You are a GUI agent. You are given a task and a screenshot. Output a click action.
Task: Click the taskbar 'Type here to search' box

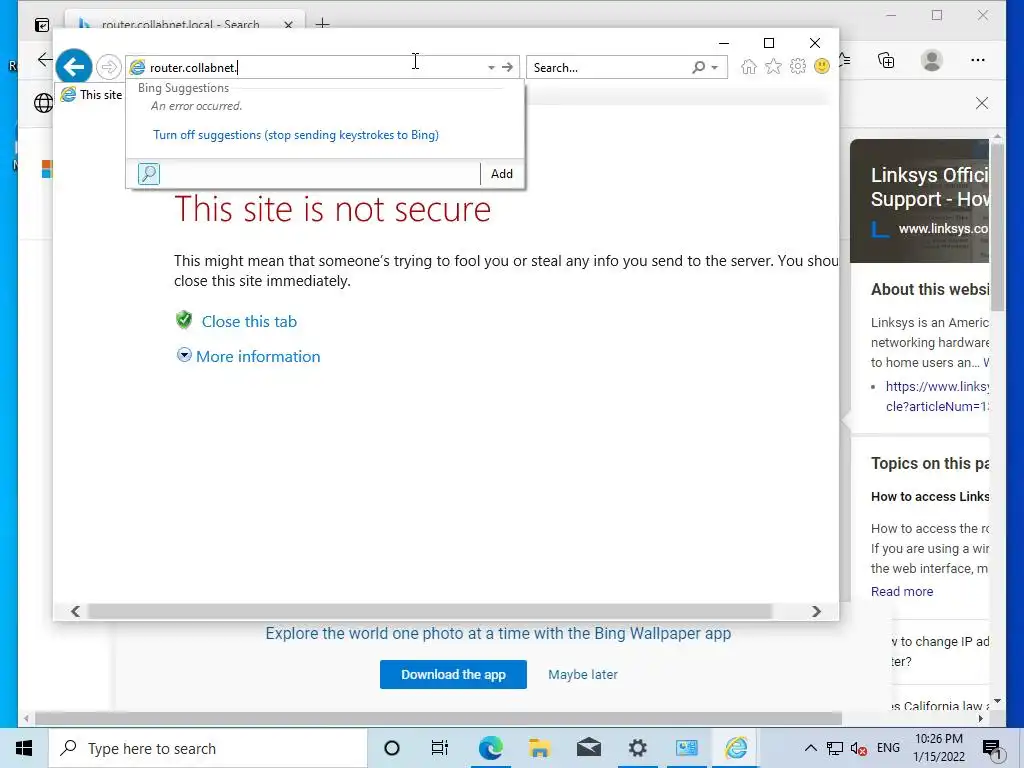pyautogui.click(x=208, y=748)
